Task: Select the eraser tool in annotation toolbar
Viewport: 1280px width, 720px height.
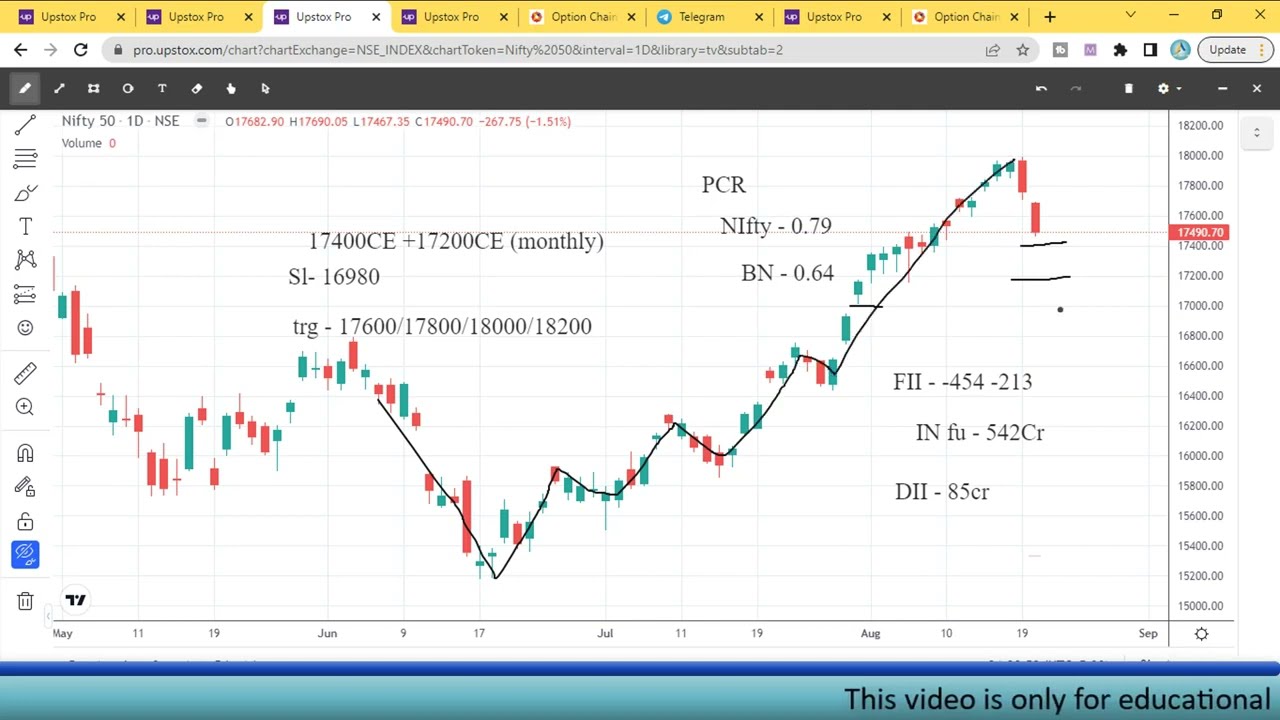Action: (x=196, y=88)
